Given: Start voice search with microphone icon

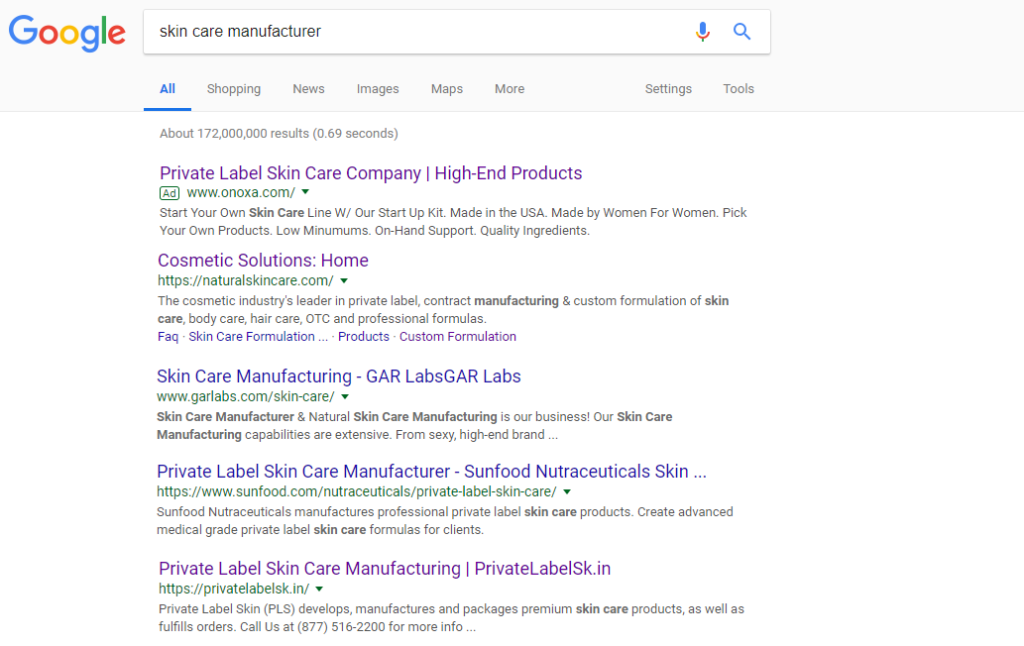Looking at the screenshot, I should point(703,32).
